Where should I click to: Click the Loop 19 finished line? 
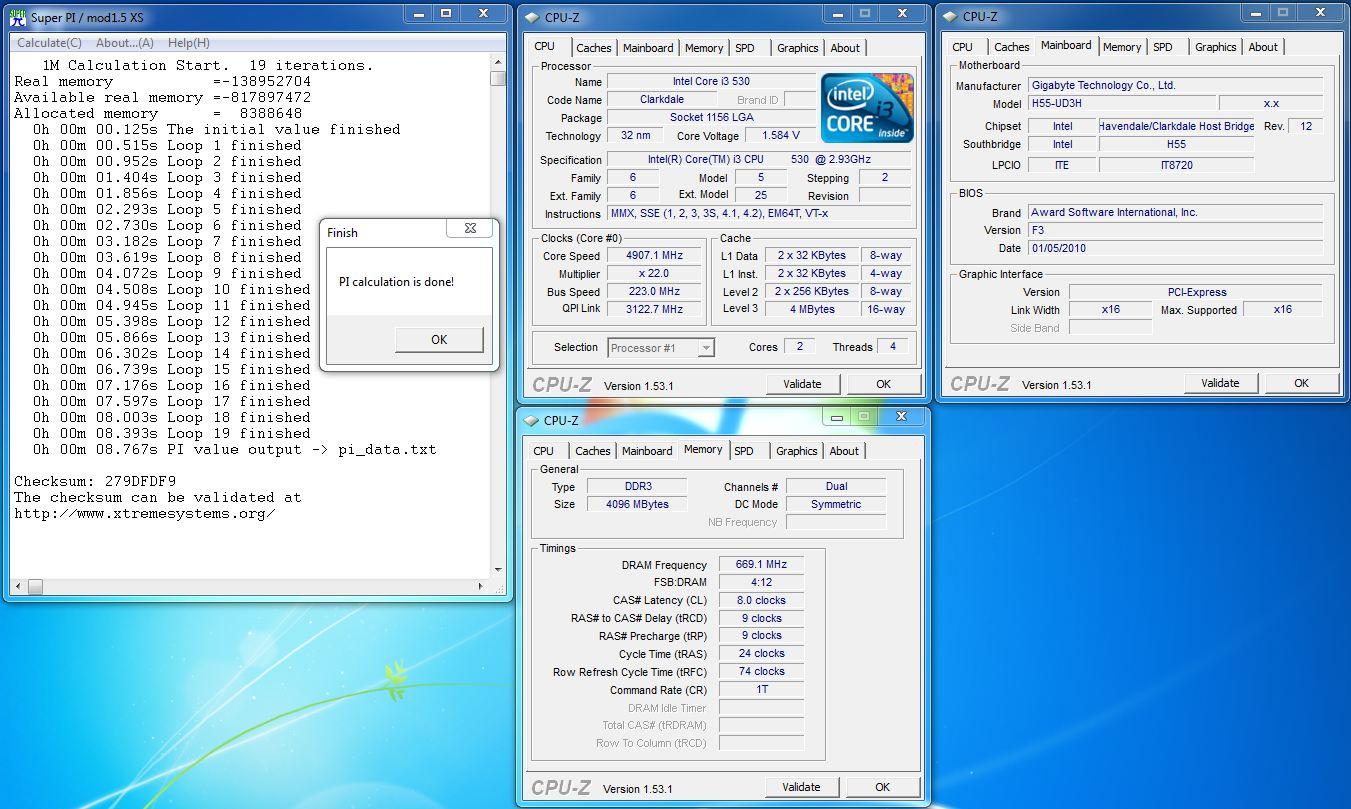tap(171, 433)
